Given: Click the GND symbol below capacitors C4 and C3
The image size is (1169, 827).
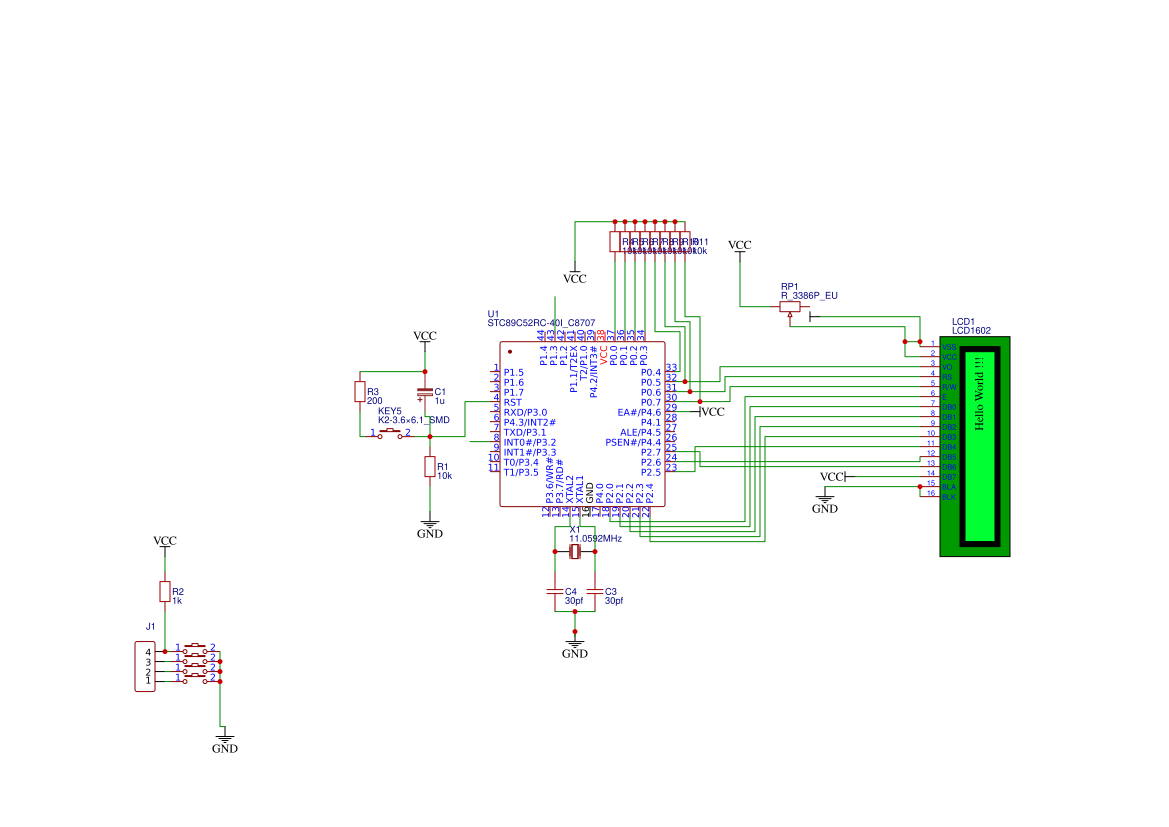Looking at the screenshot, I should [575, 649].
